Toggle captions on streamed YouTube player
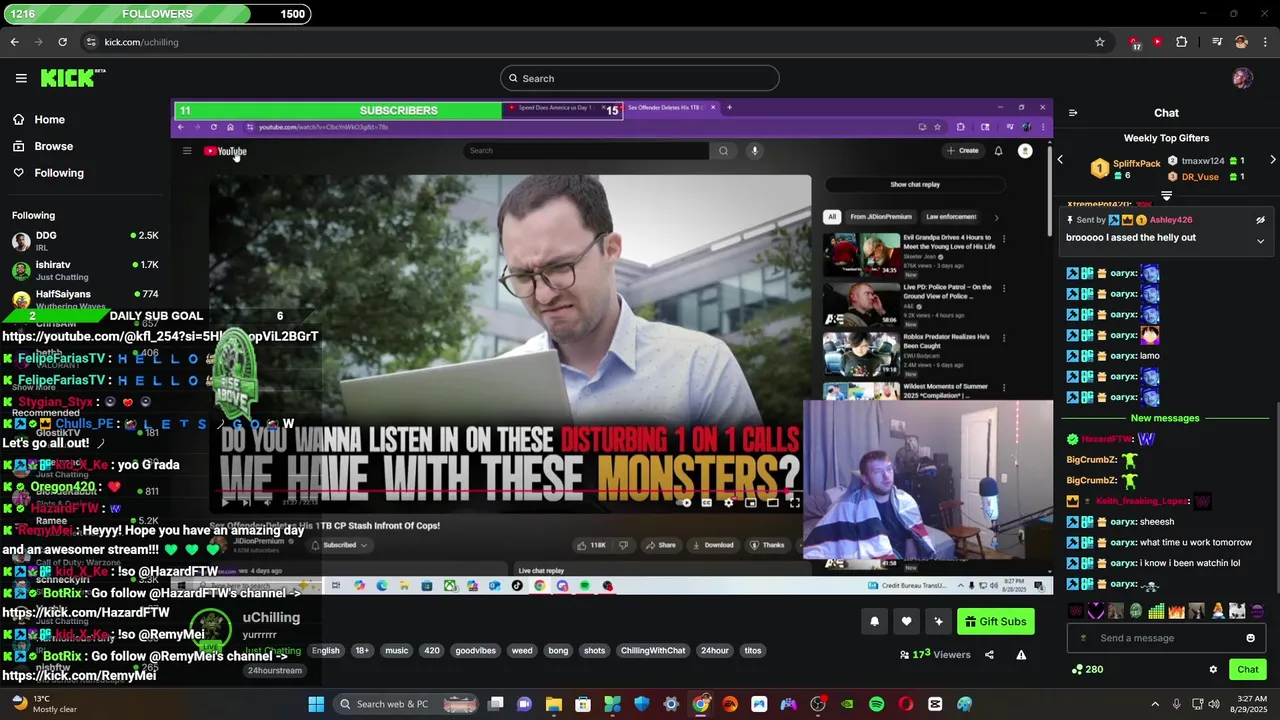 (x=706, y=503)
